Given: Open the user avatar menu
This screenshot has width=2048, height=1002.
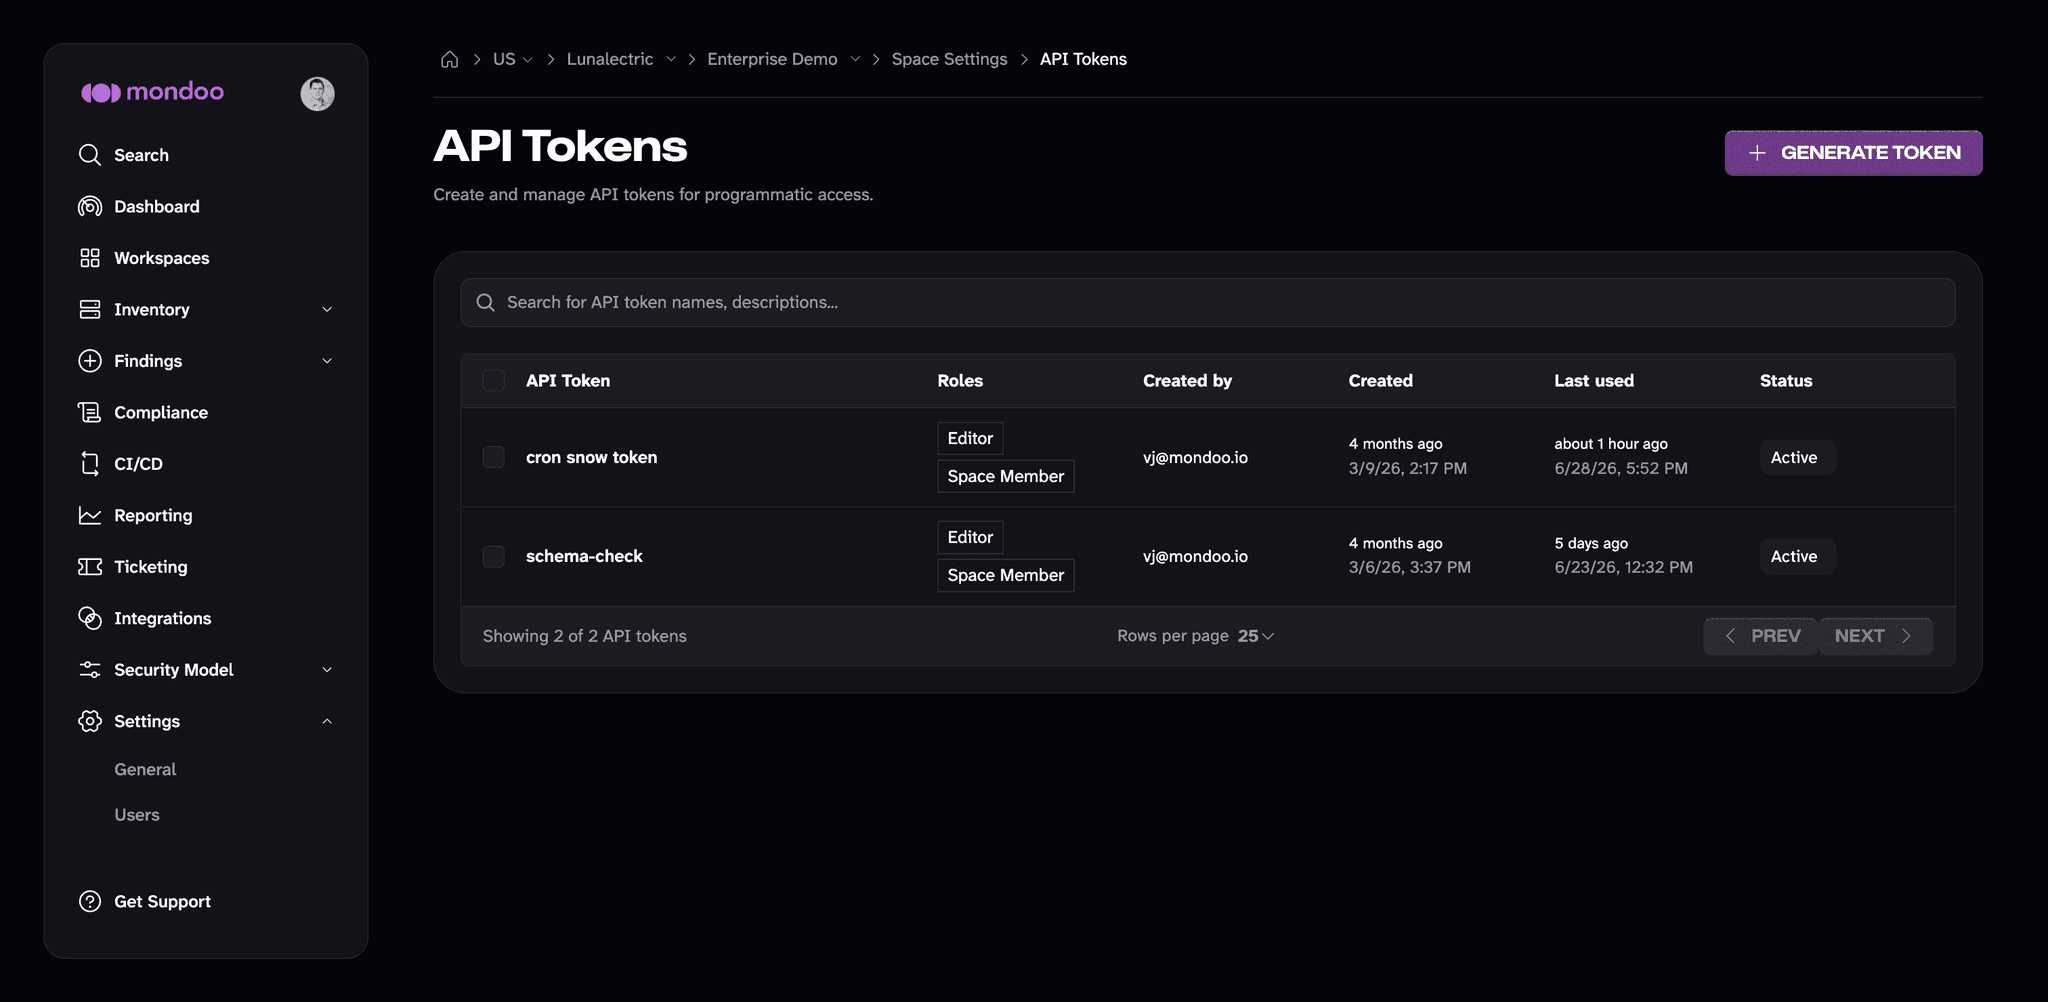Looking at the screenshot, I should tap(317, 93).
